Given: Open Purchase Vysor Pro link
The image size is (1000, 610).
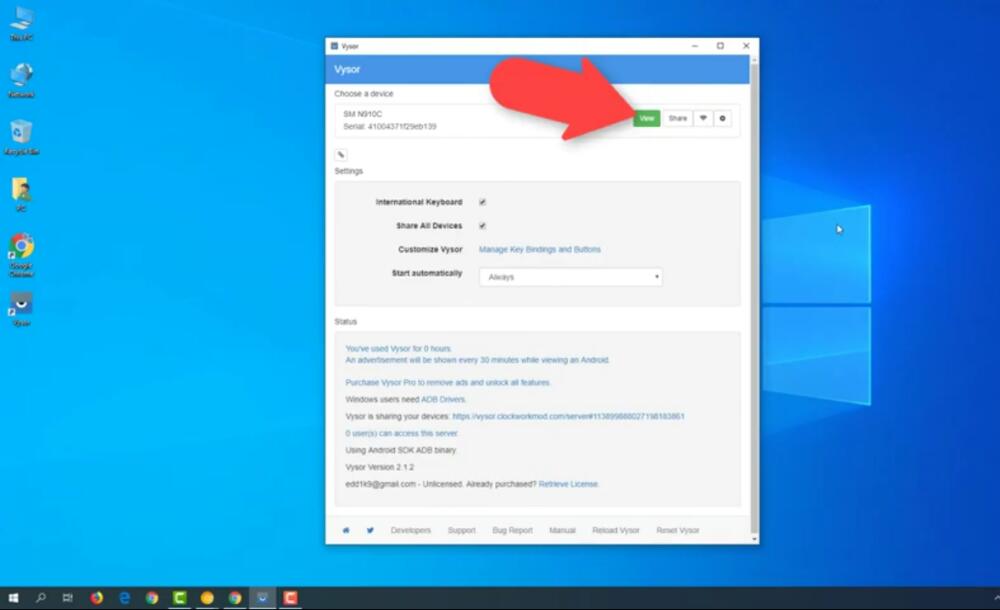Looking at the screenshot, I should coord(448,382).
